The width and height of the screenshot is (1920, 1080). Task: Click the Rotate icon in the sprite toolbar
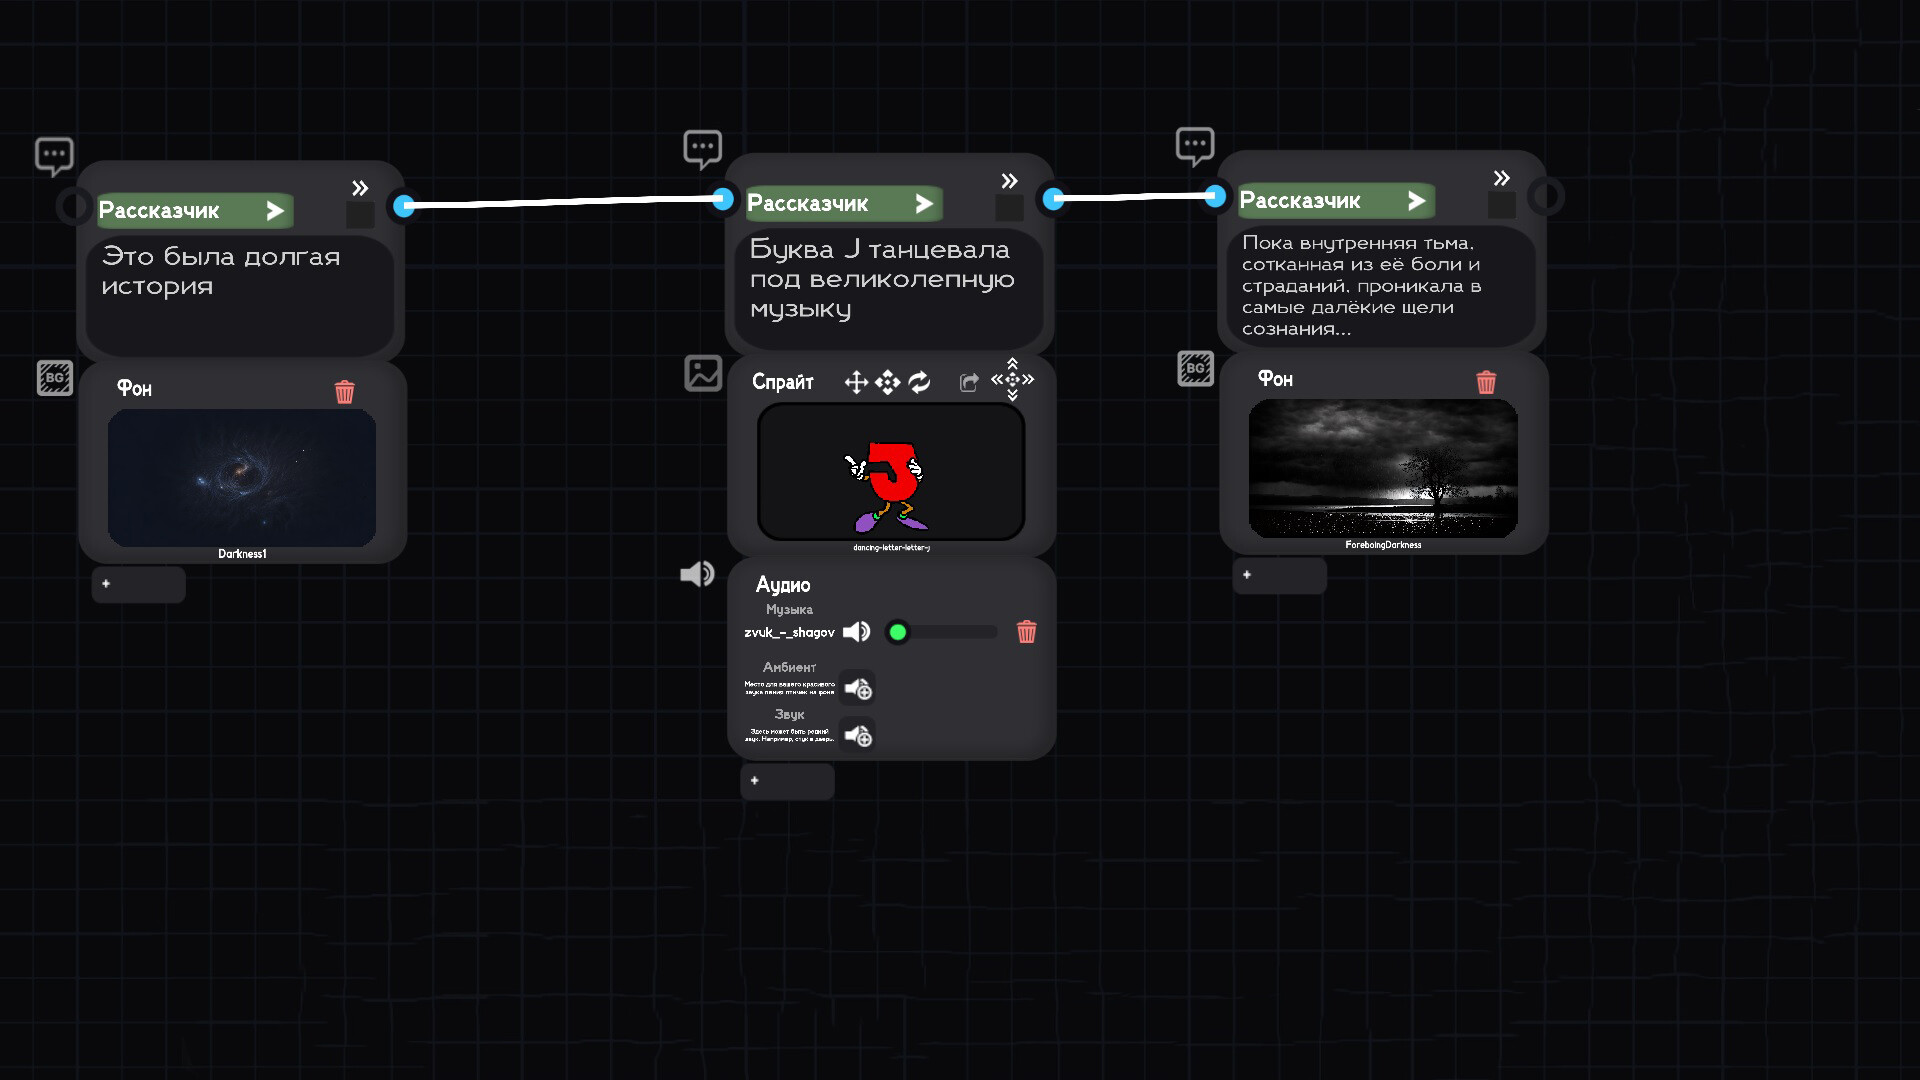pyautogui.click(x=919, y=382)
